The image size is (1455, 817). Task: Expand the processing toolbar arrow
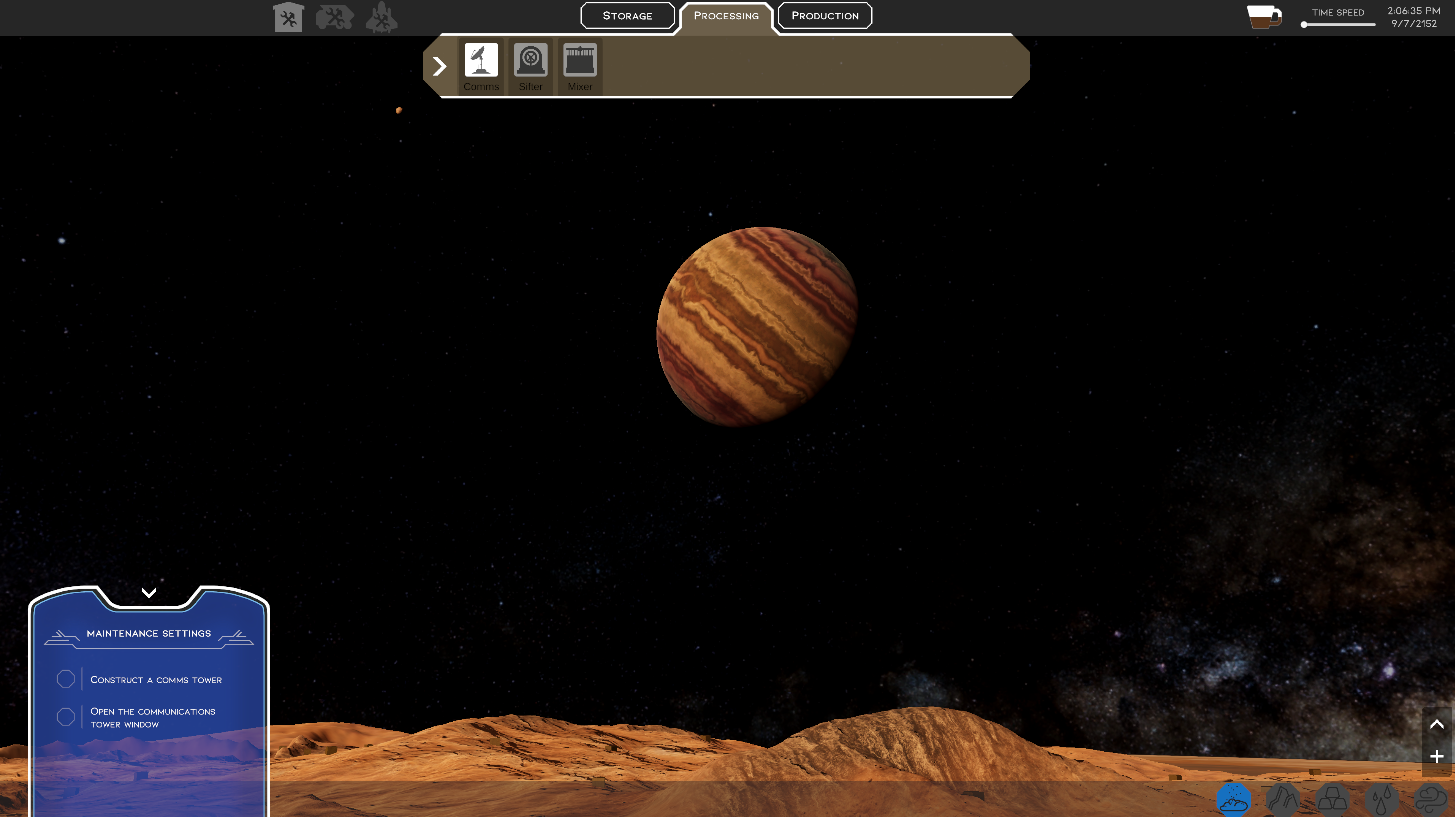[x=439, y=66]
